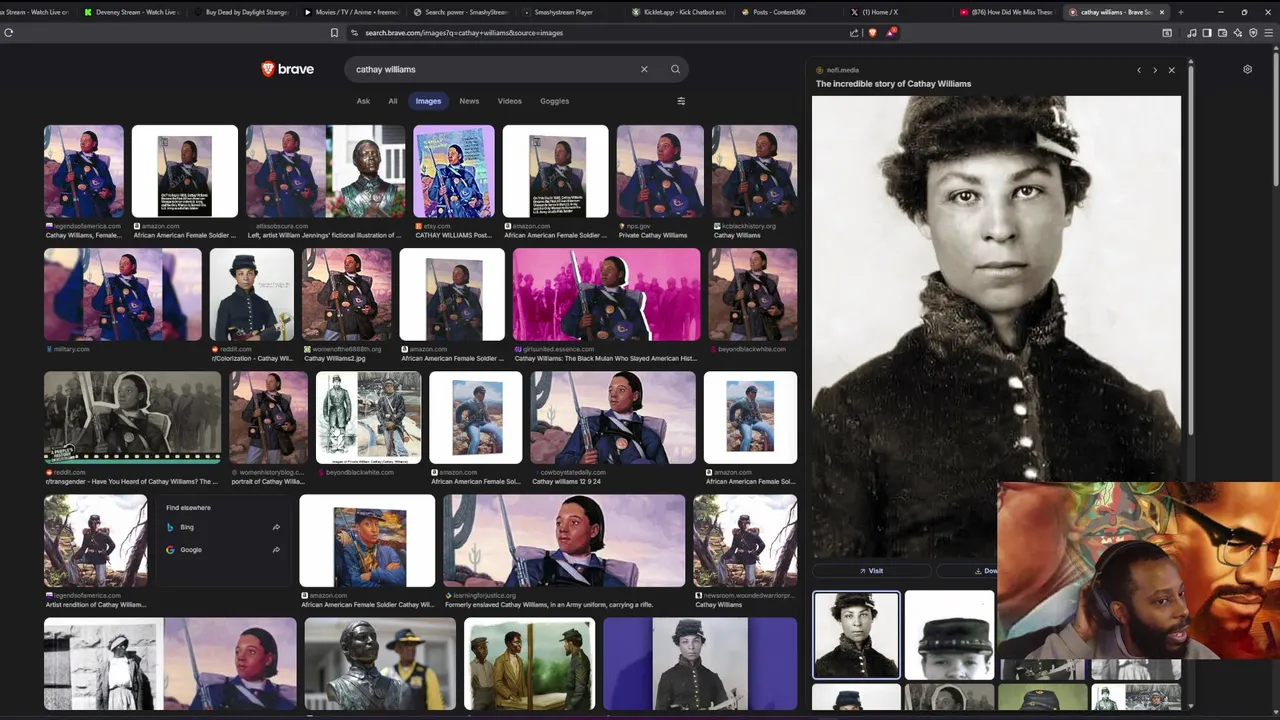Image resolution: width=1280 pixels, height=720 pixels.
Task: Search Google in Find elsewhere
Action: click(190, 549)
